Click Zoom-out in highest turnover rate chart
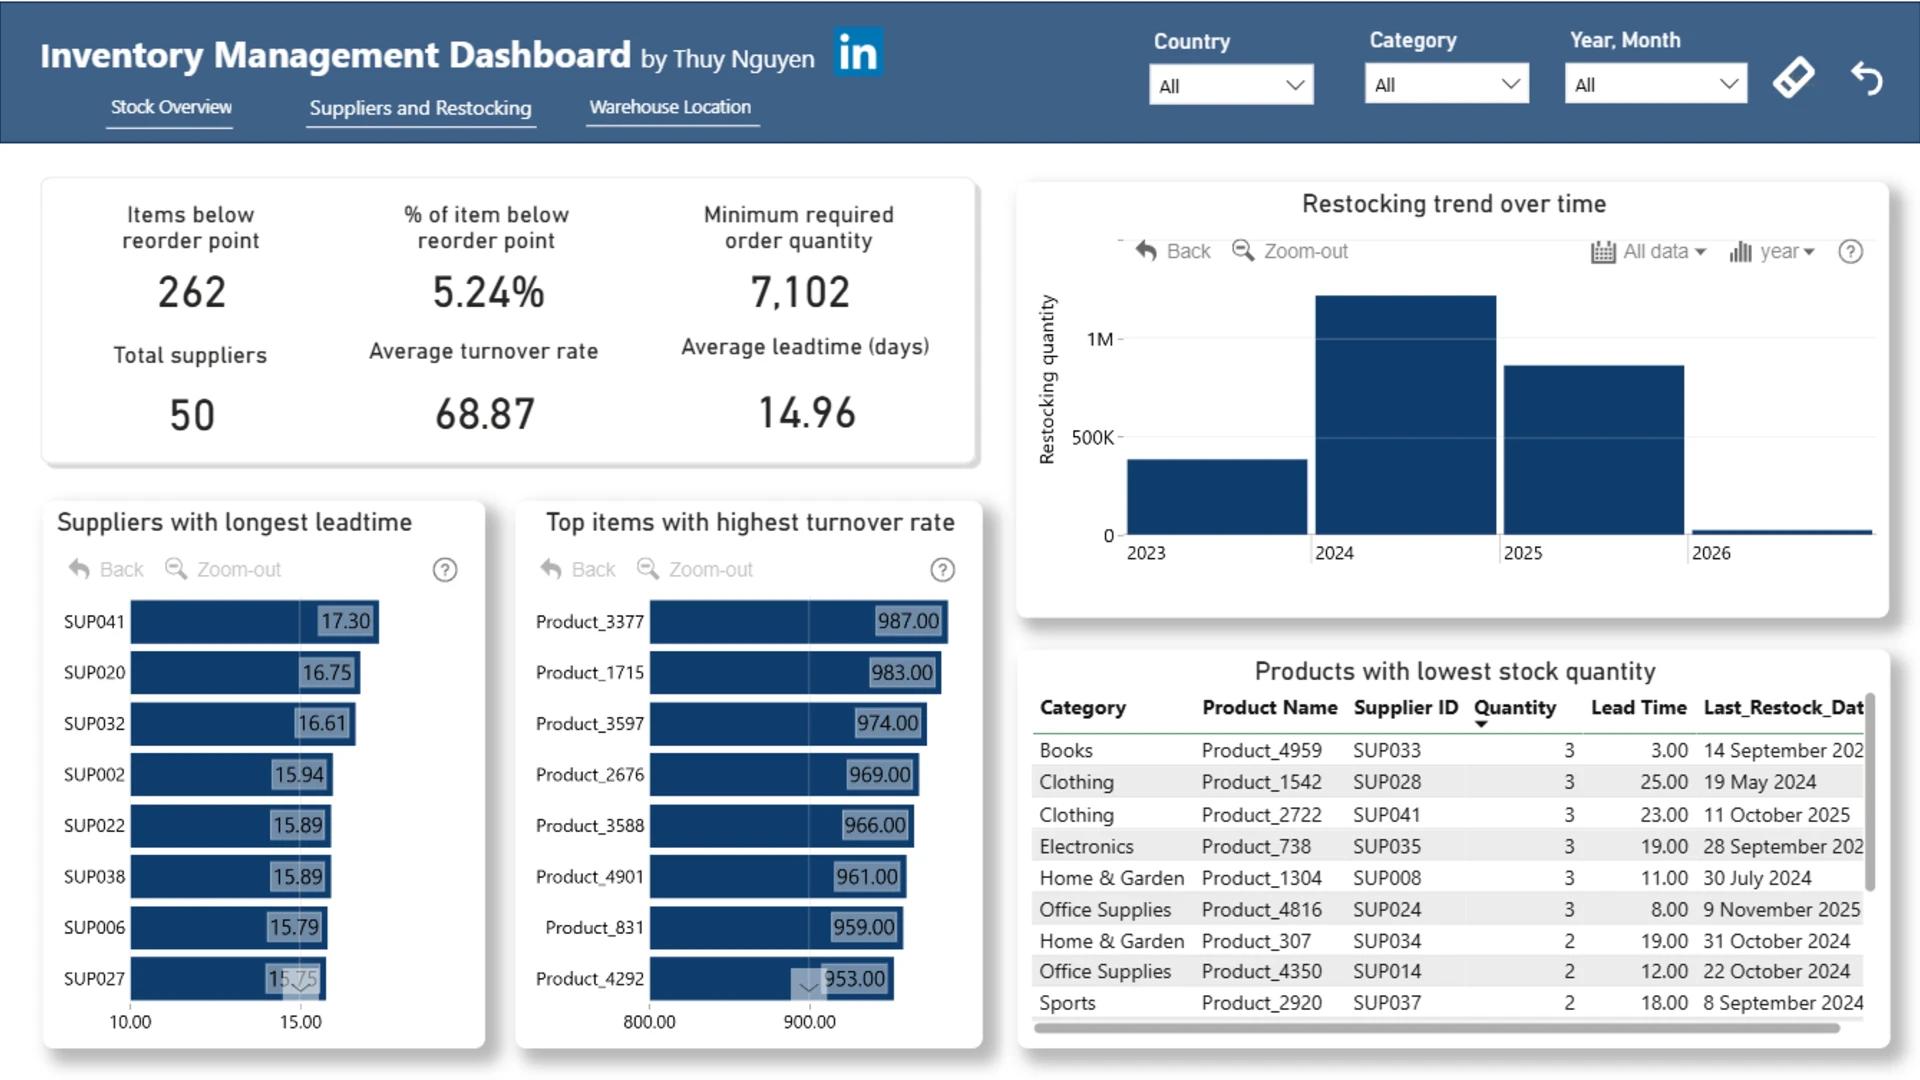 pos(695,570)
